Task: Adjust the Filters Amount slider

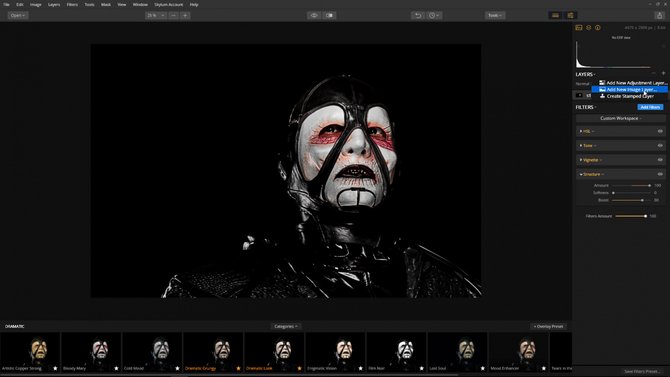Action: click(x=631, y=216)
